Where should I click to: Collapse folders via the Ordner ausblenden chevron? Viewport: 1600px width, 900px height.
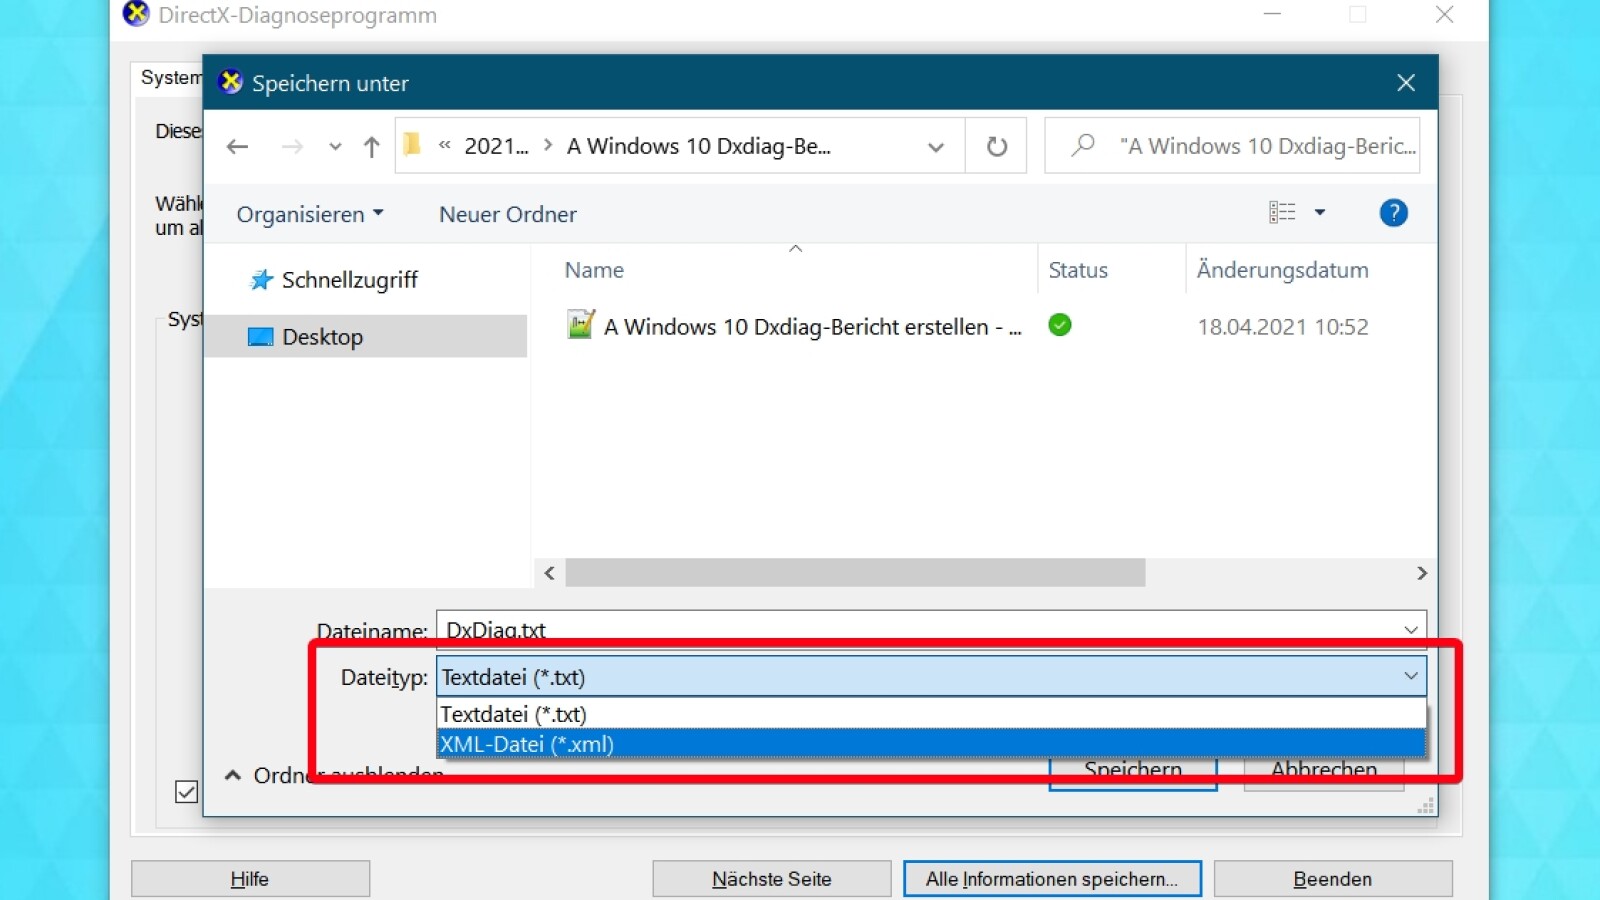(233, 775)
